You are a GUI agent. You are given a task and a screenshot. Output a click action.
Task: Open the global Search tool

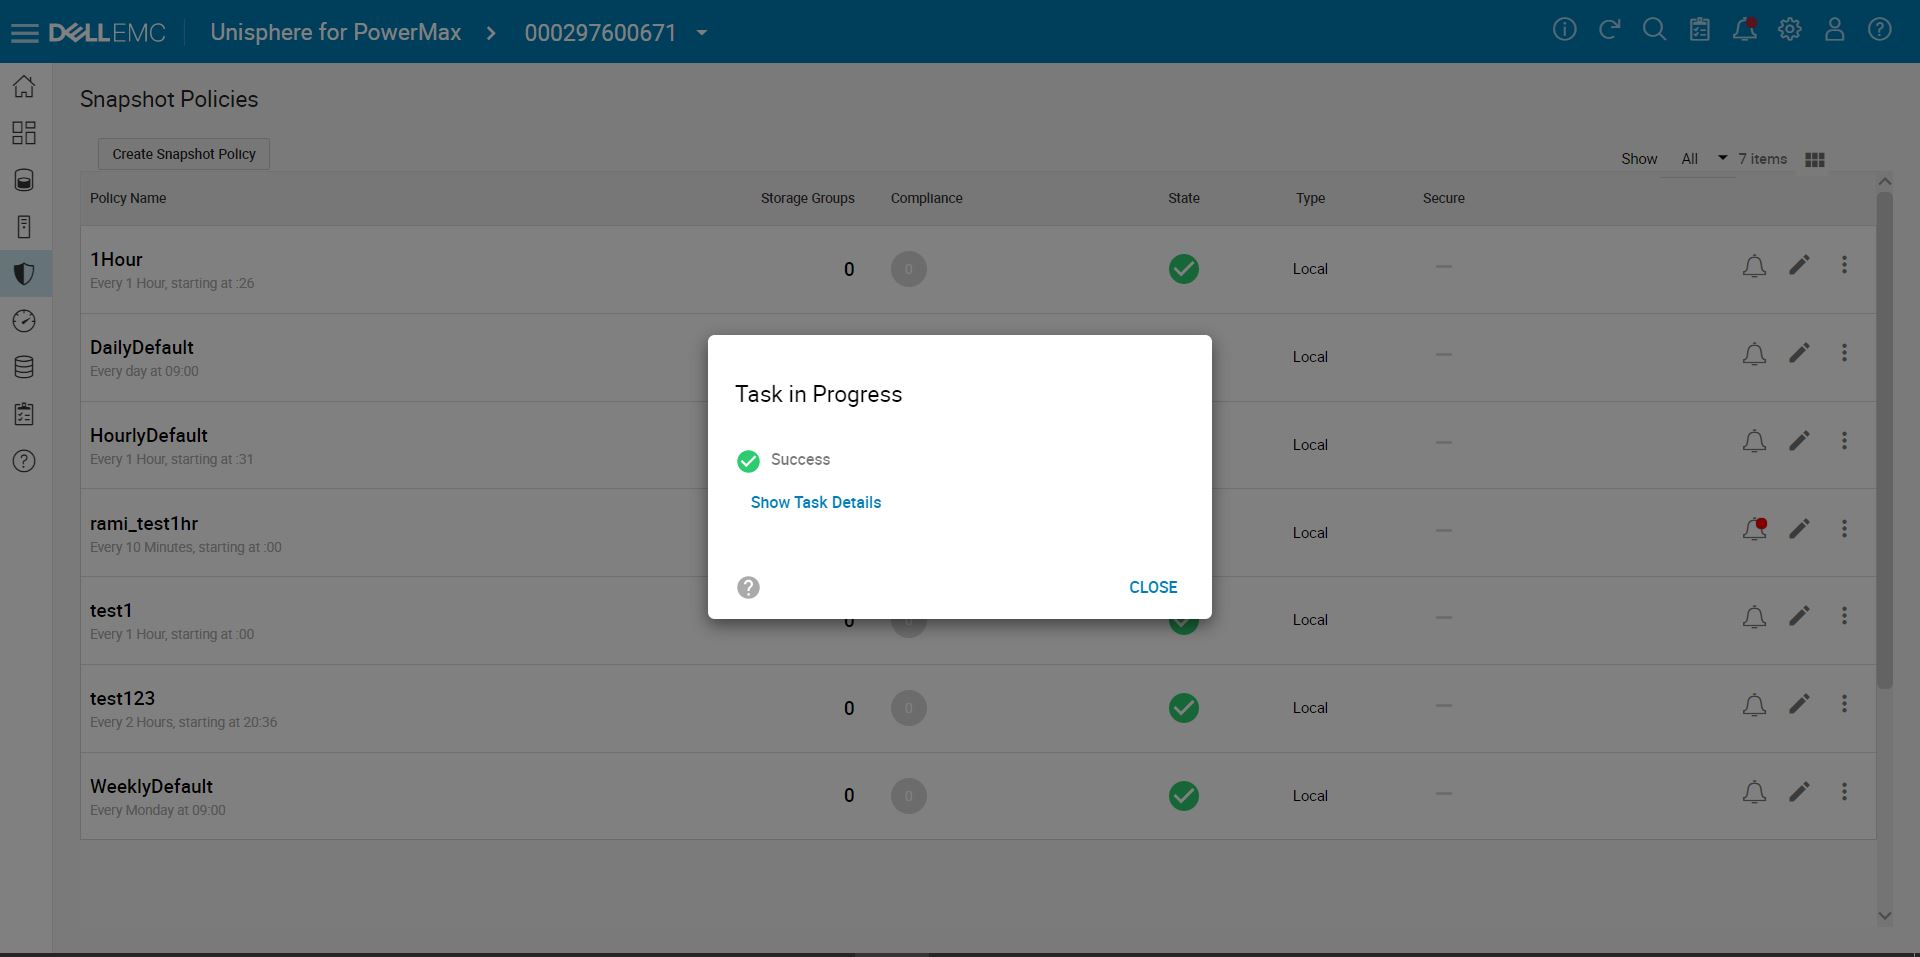tap(1654, 30)
